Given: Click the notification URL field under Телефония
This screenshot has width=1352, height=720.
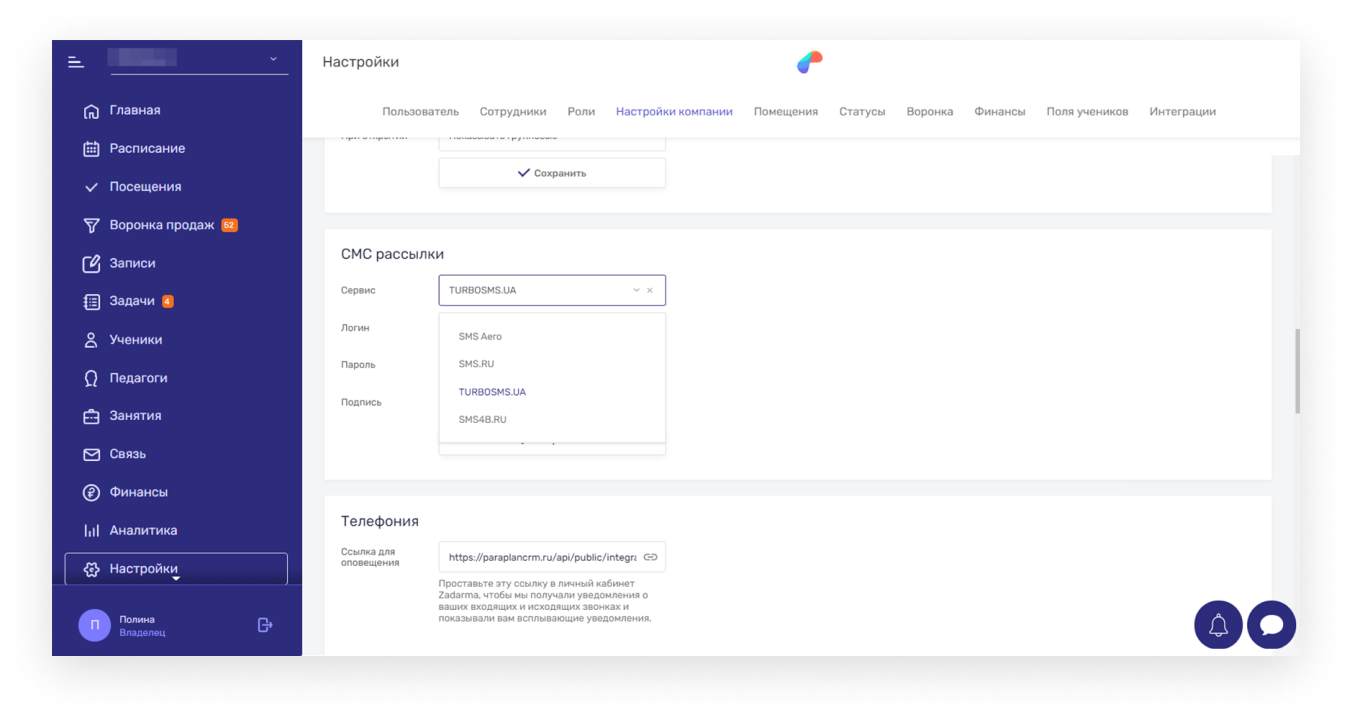Looking at the screenshot, I should 552,557.
